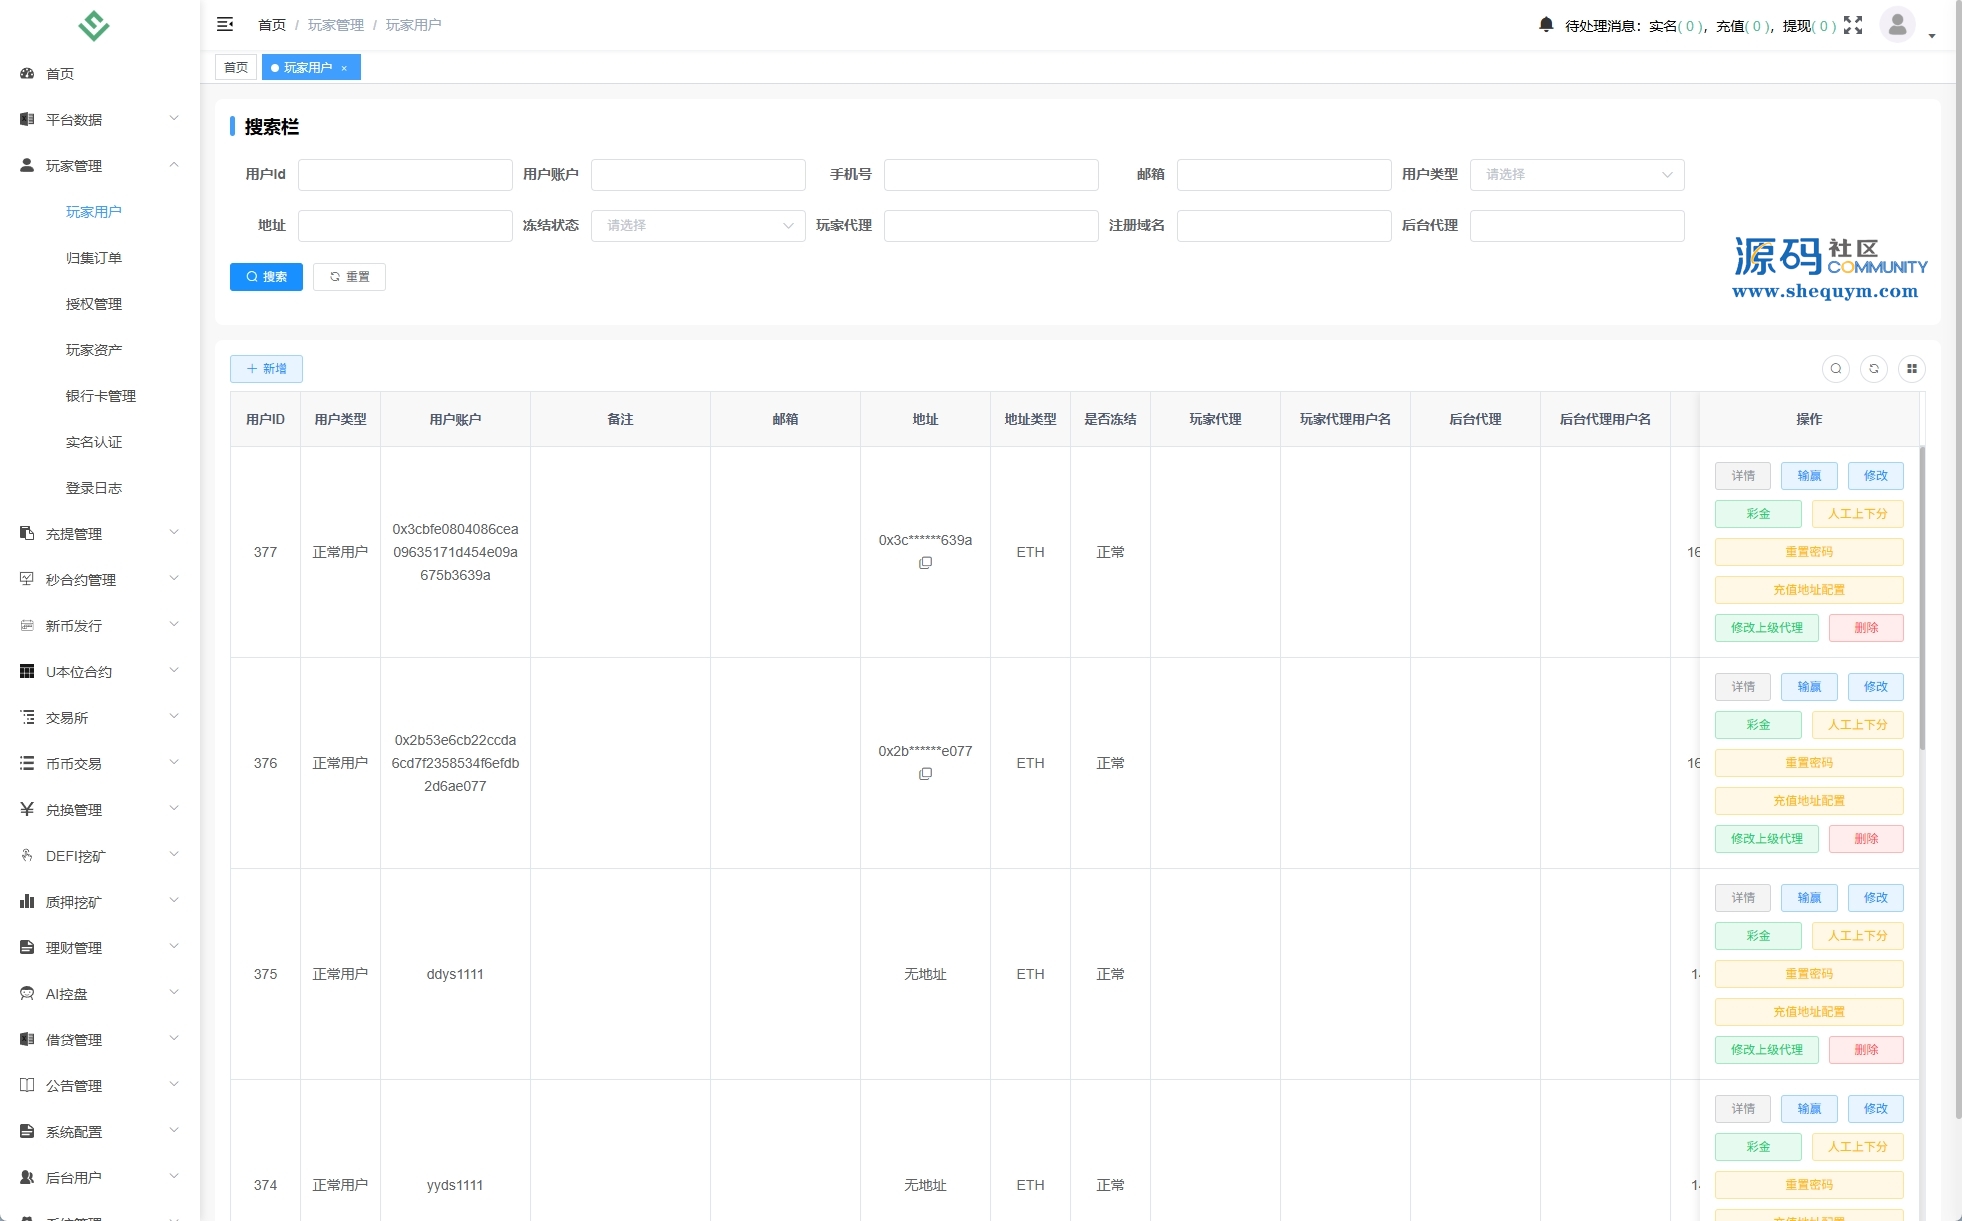
Task: Click the 新增 button
Action: [x=266, y=369]
